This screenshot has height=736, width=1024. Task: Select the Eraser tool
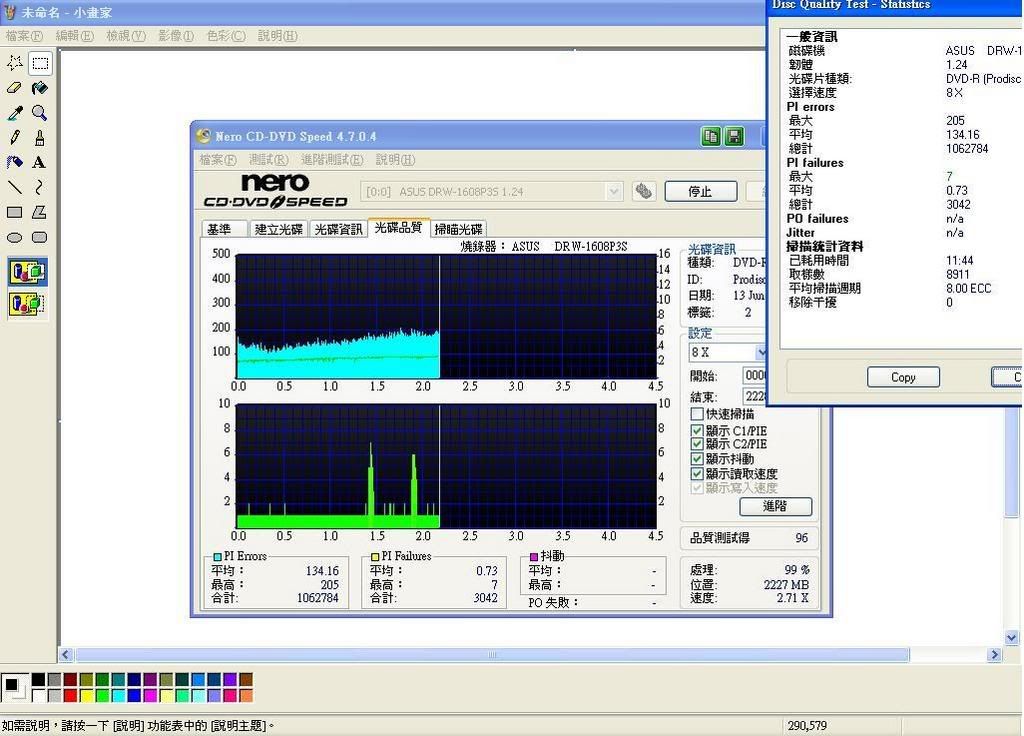coord(15,88)
